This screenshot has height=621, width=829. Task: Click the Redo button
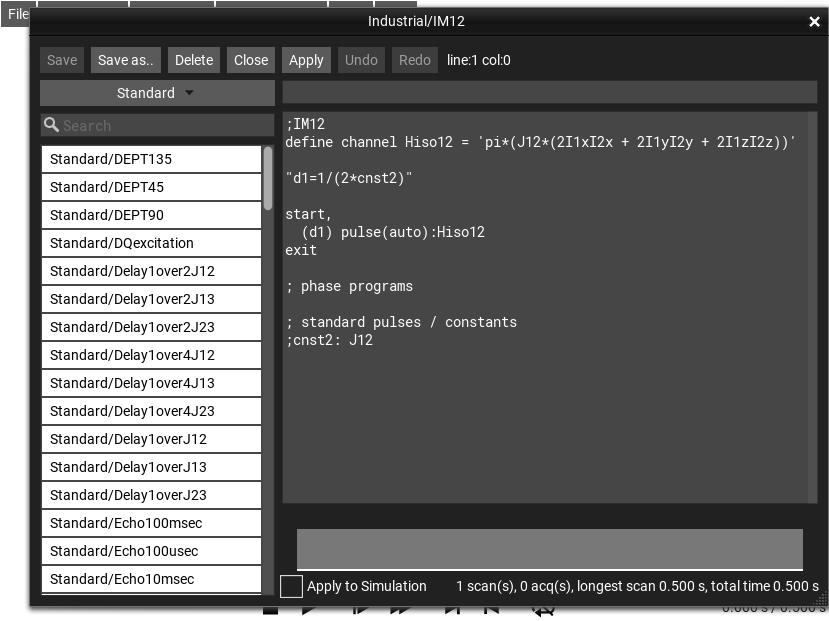point(415,60)
